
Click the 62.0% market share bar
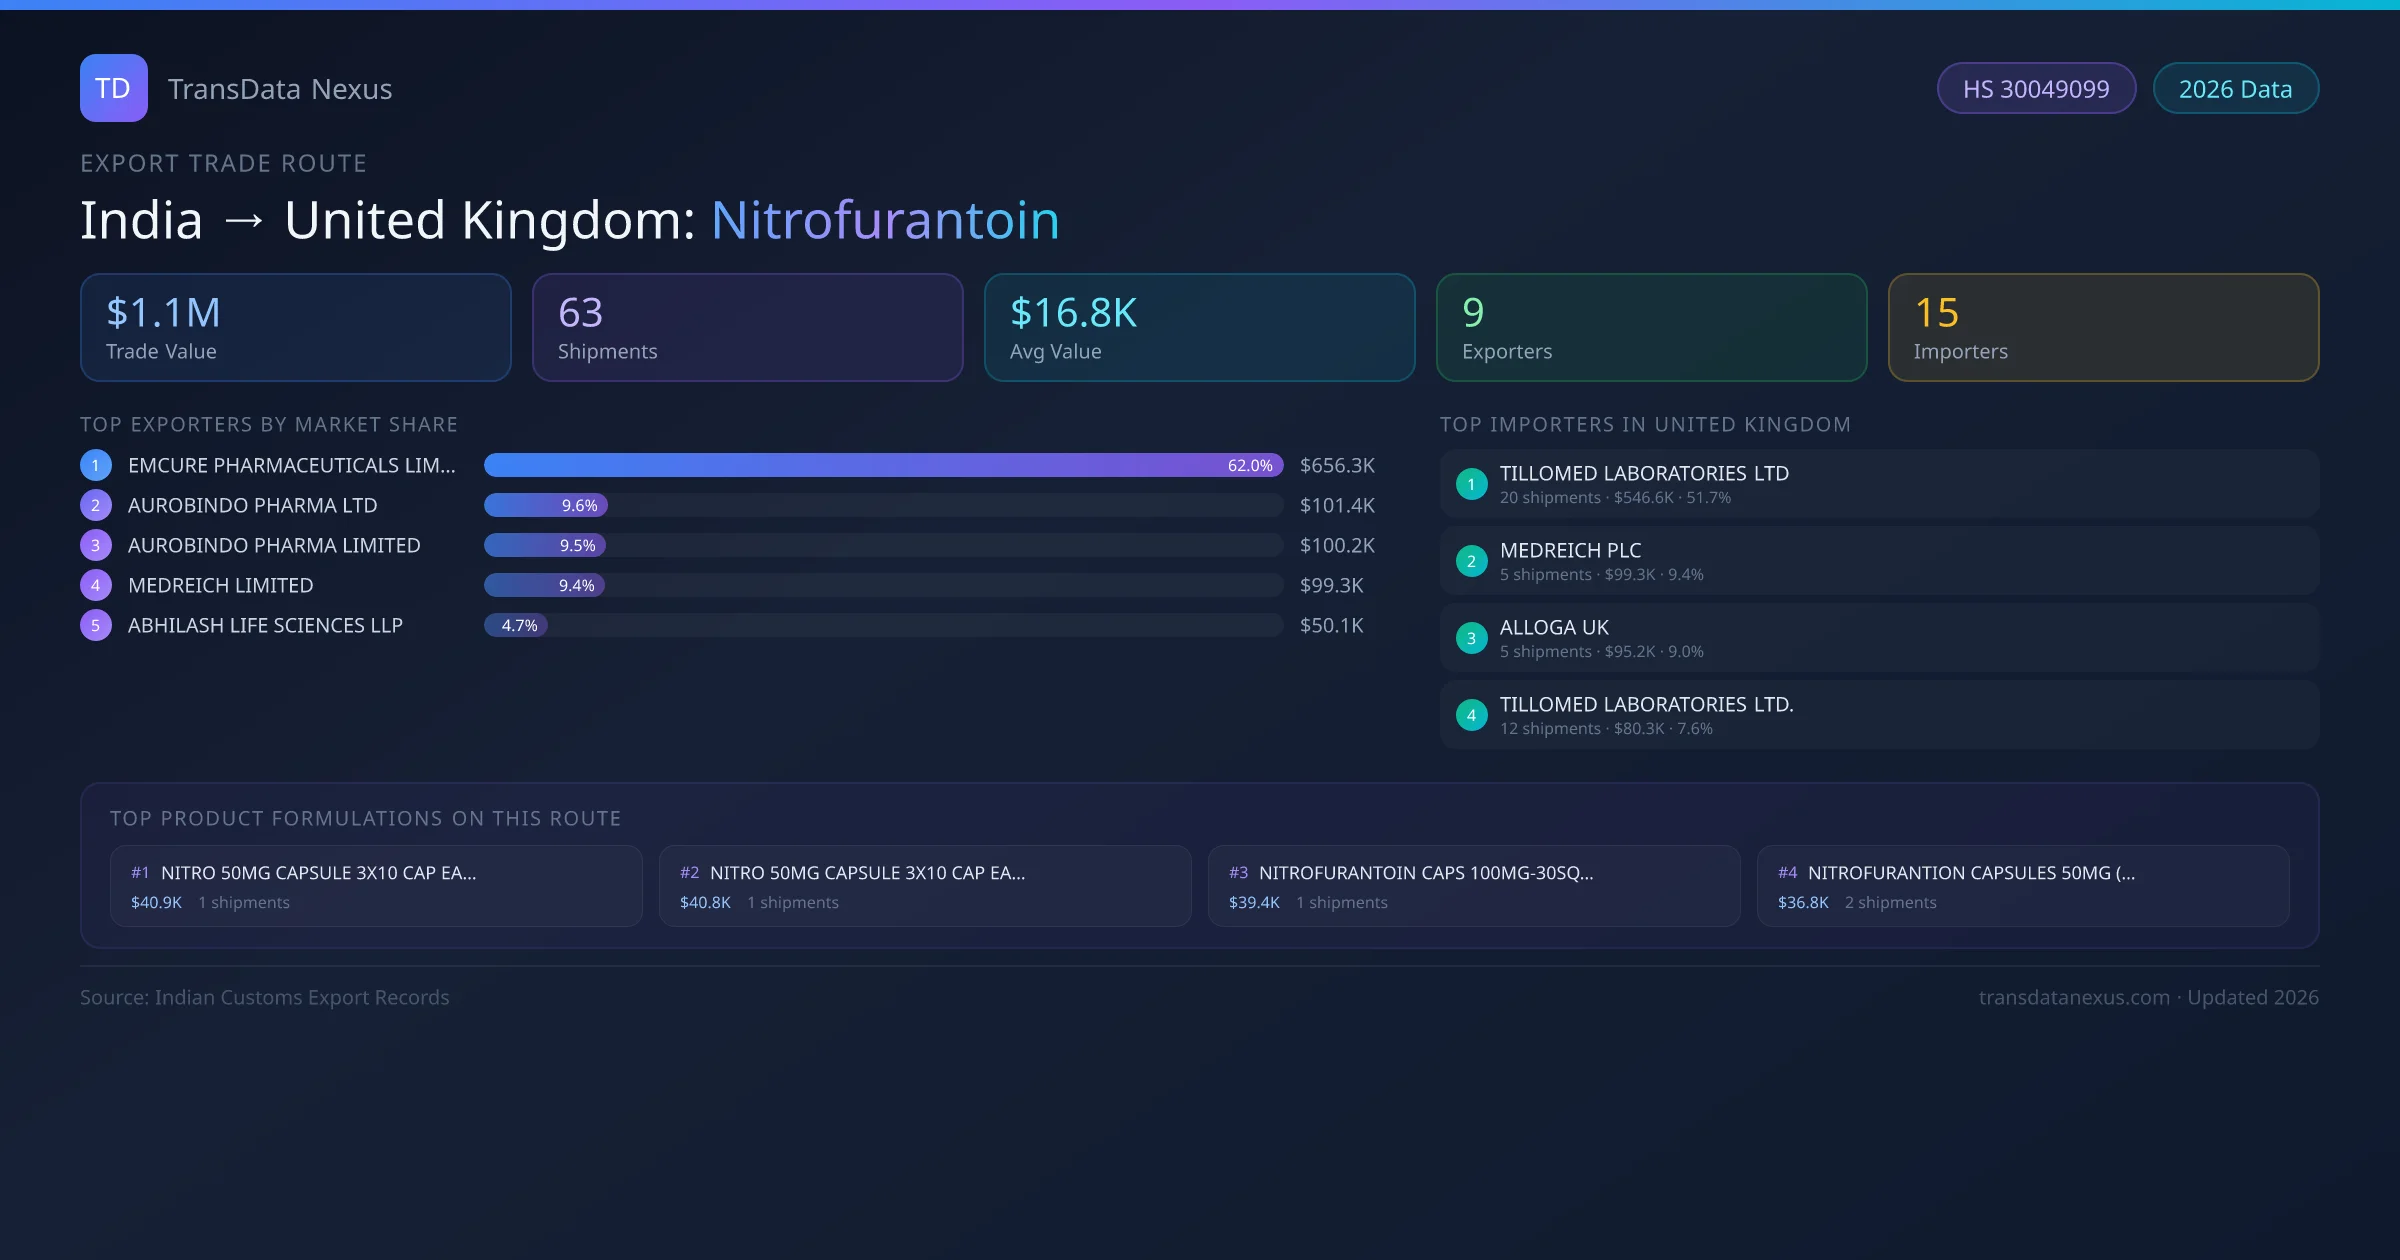pos(883,465)
